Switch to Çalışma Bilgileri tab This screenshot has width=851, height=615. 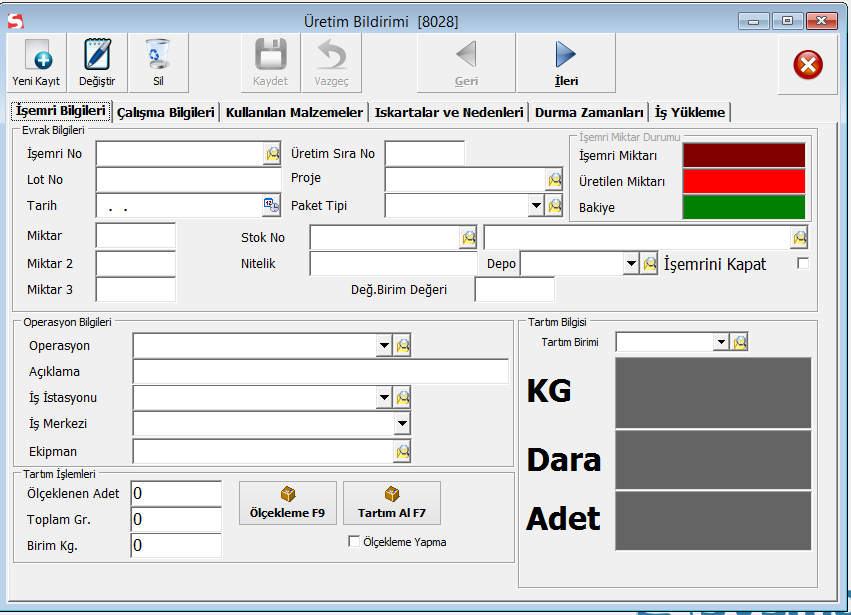166,112
